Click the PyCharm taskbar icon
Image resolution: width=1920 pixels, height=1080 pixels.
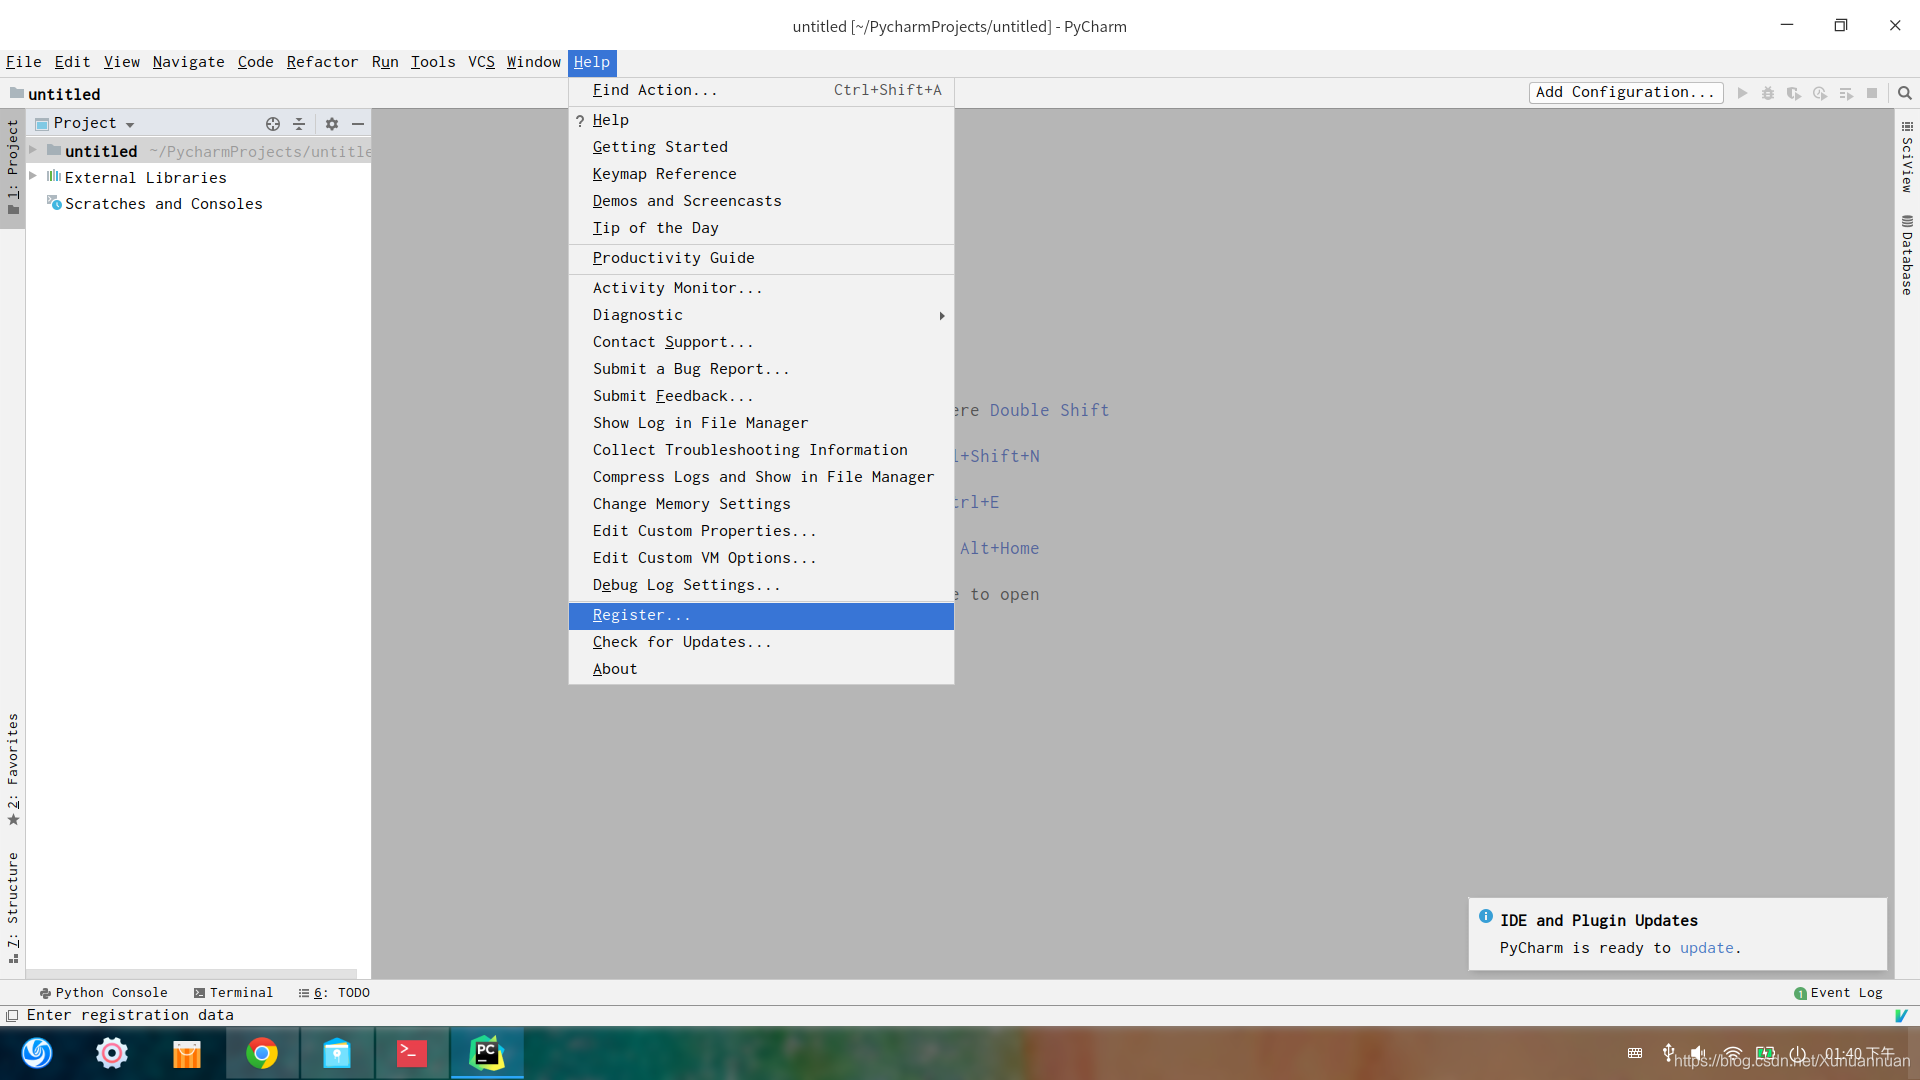(487, 1052)
